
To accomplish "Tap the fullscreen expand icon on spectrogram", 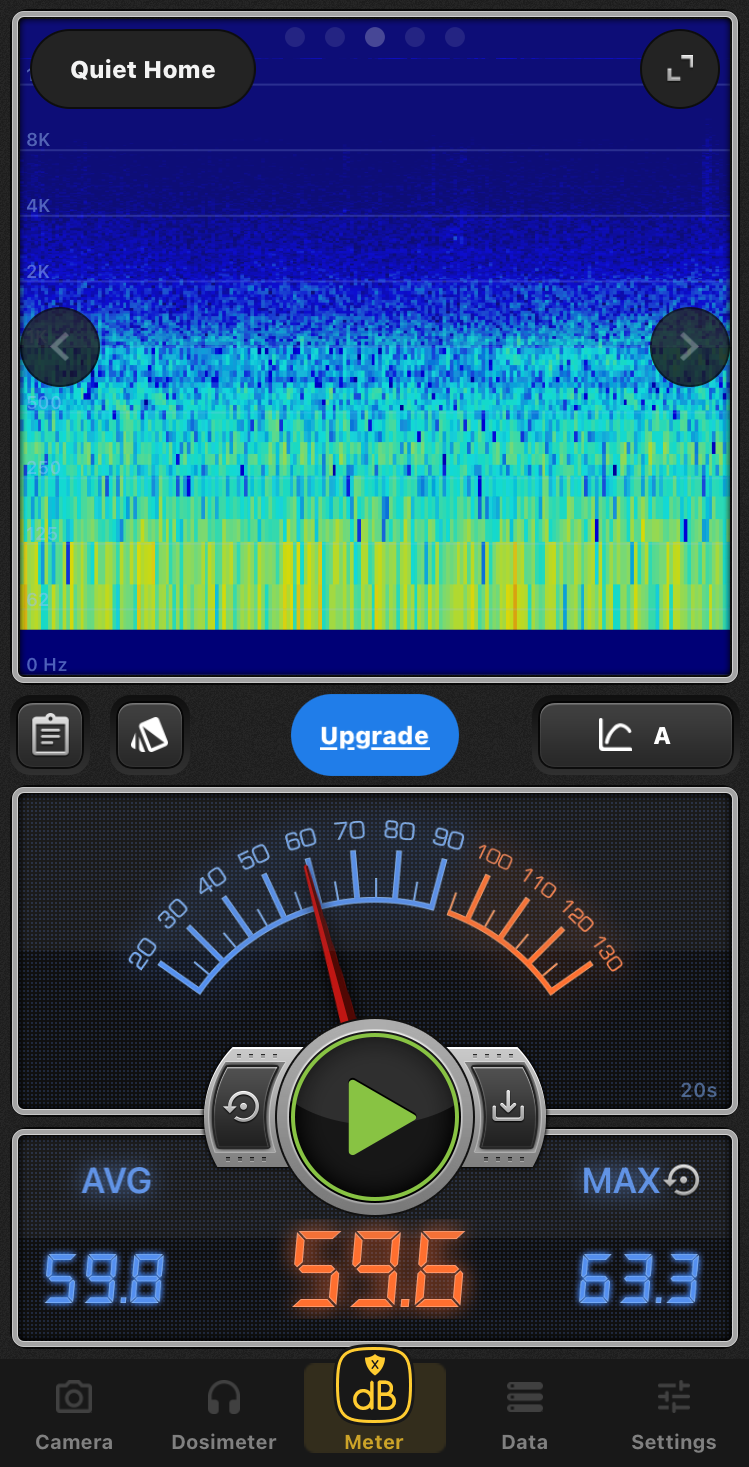I will pos(680,68).
